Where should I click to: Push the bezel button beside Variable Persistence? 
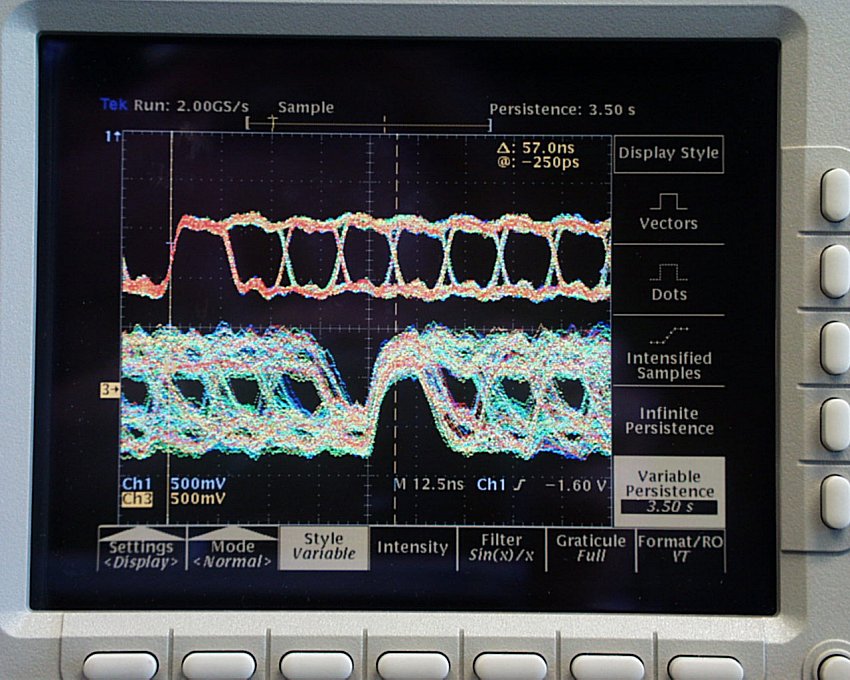(x=835, y=502)
